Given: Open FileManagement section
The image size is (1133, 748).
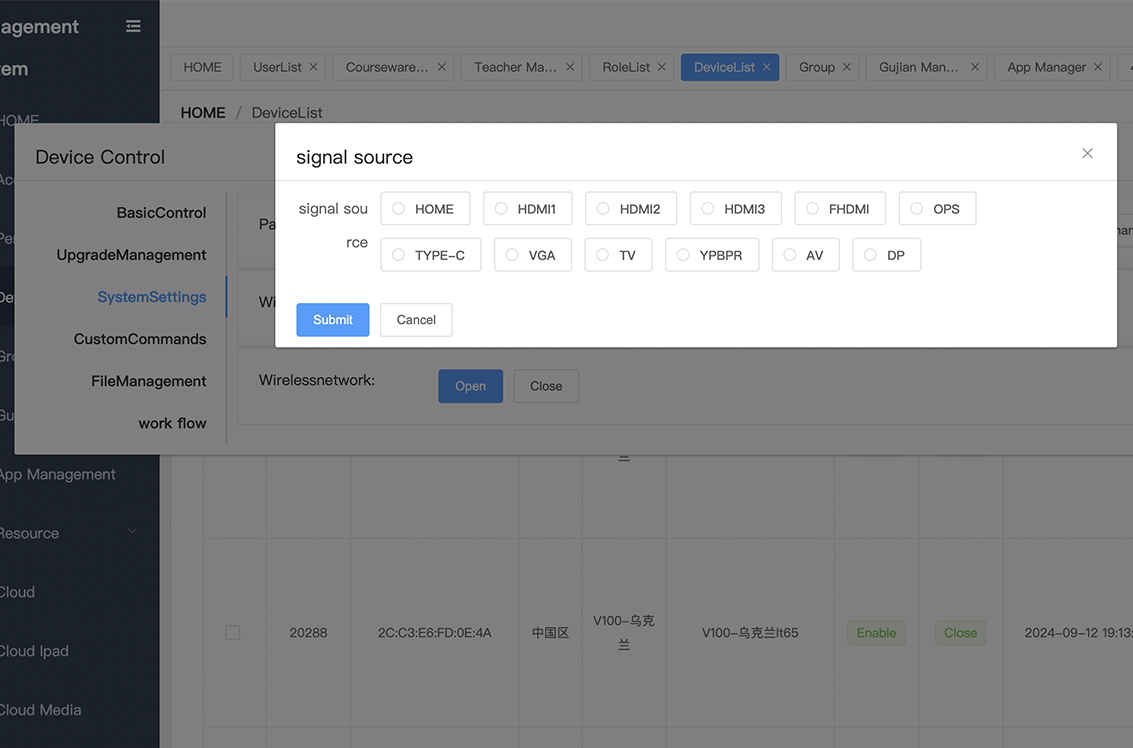Looking at the screenshot, I should pos(149,381).
